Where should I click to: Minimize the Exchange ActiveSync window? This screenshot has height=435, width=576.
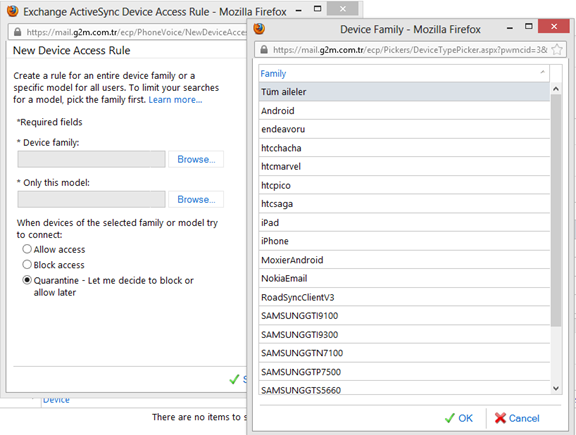pos(299,10)
